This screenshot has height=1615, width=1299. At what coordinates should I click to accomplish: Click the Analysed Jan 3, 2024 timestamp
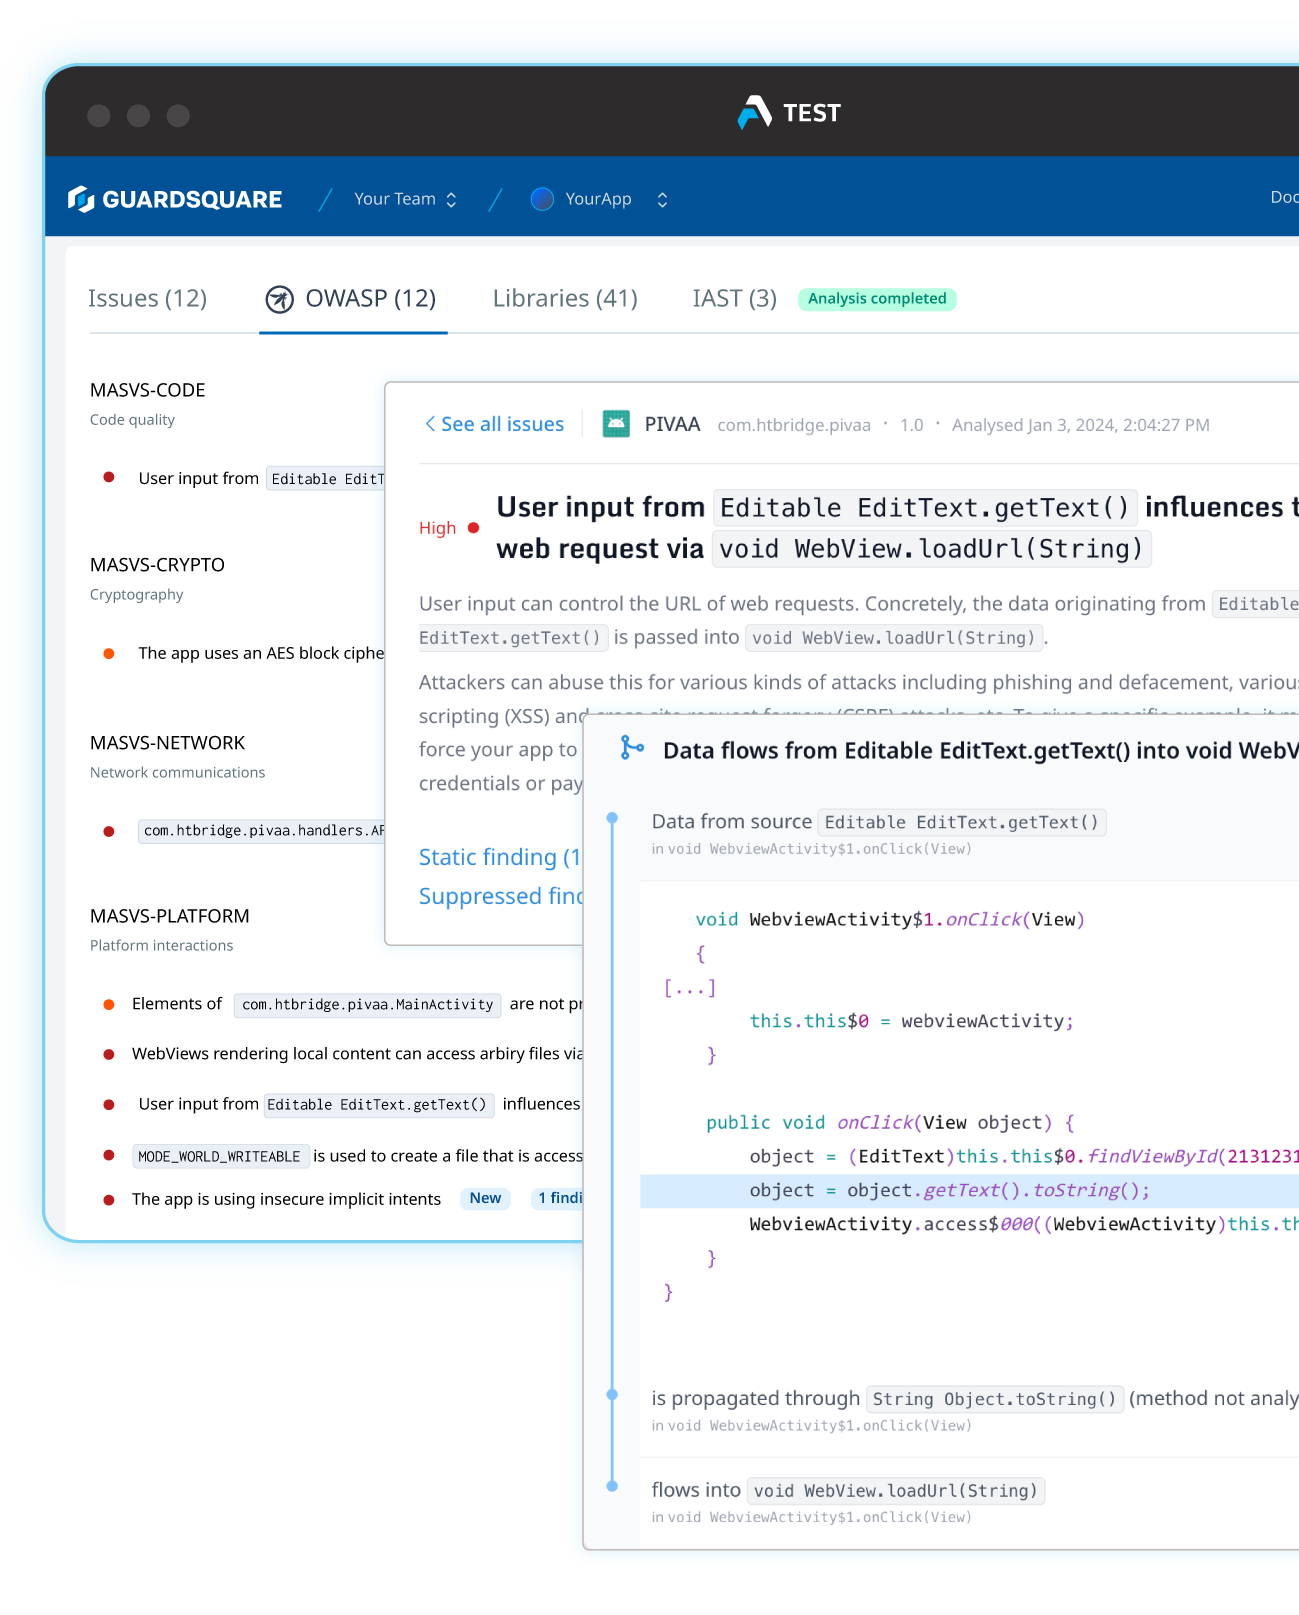click(x=1080, y=425)
